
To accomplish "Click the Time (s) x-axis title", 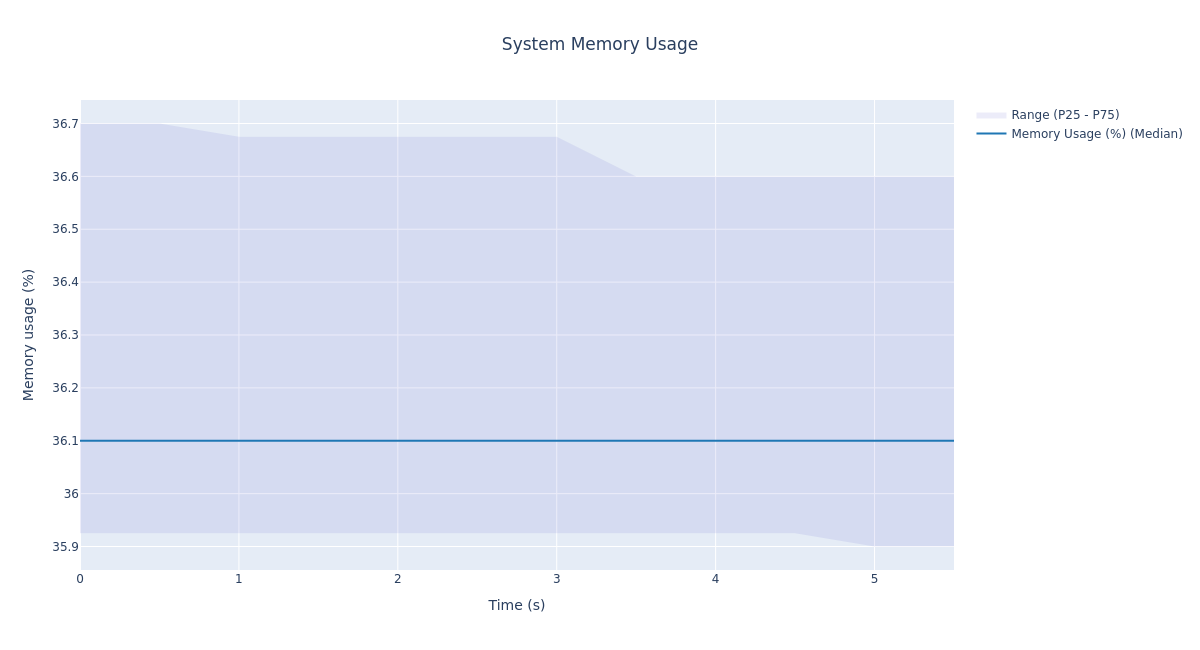I will tap(516, 605).
